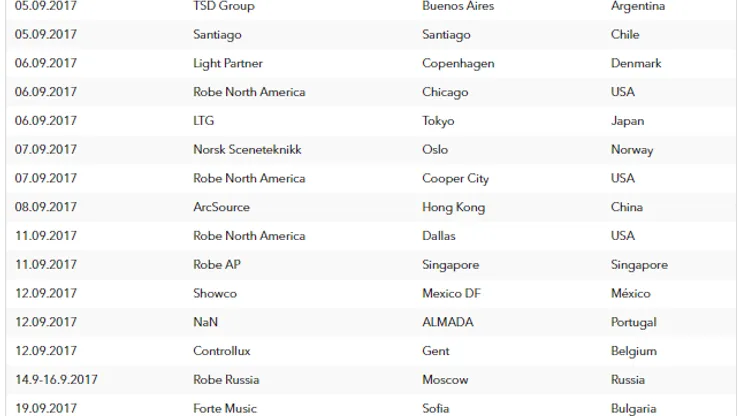Select the Norsk Sceneteknikk entry
Viewport: 740px width, 416px height.
(247, 150)
